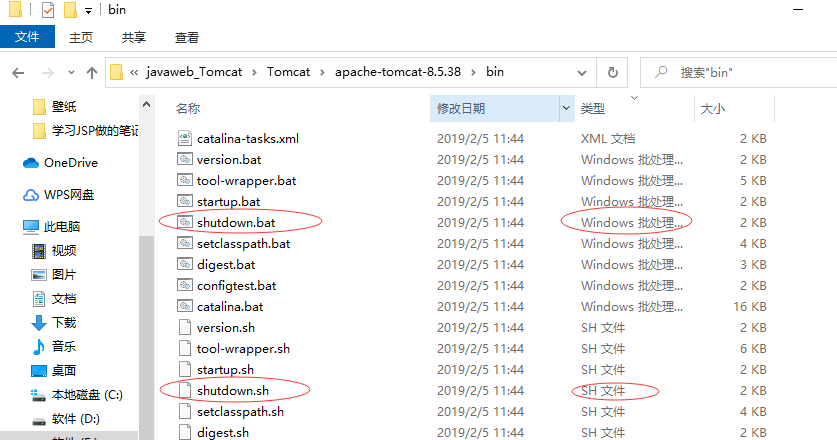837x440 pixels.
Task: Expand breadcrumb arrow after Tomcat
Action: click(322, 73)
